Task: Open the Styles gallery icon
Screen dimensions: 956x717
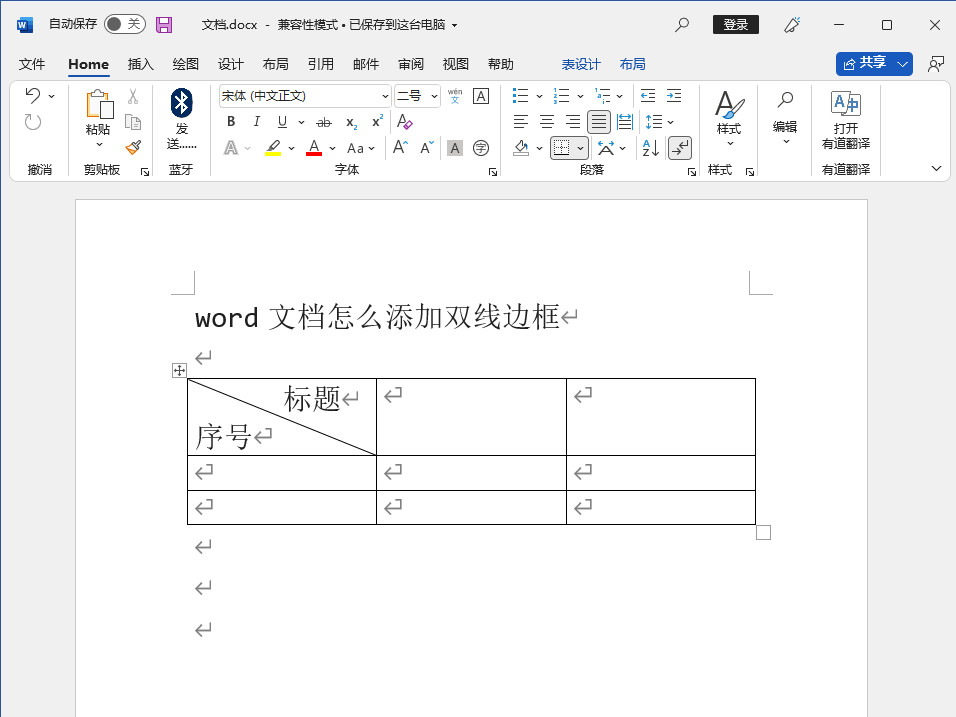Action: (x=729, y=105)
